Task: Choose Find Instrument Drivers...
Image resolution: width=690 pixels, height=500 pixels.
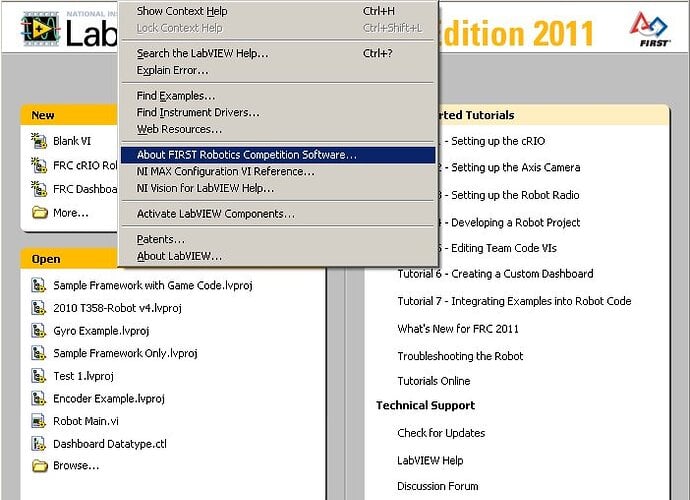Action: click(x=278, y=112)
